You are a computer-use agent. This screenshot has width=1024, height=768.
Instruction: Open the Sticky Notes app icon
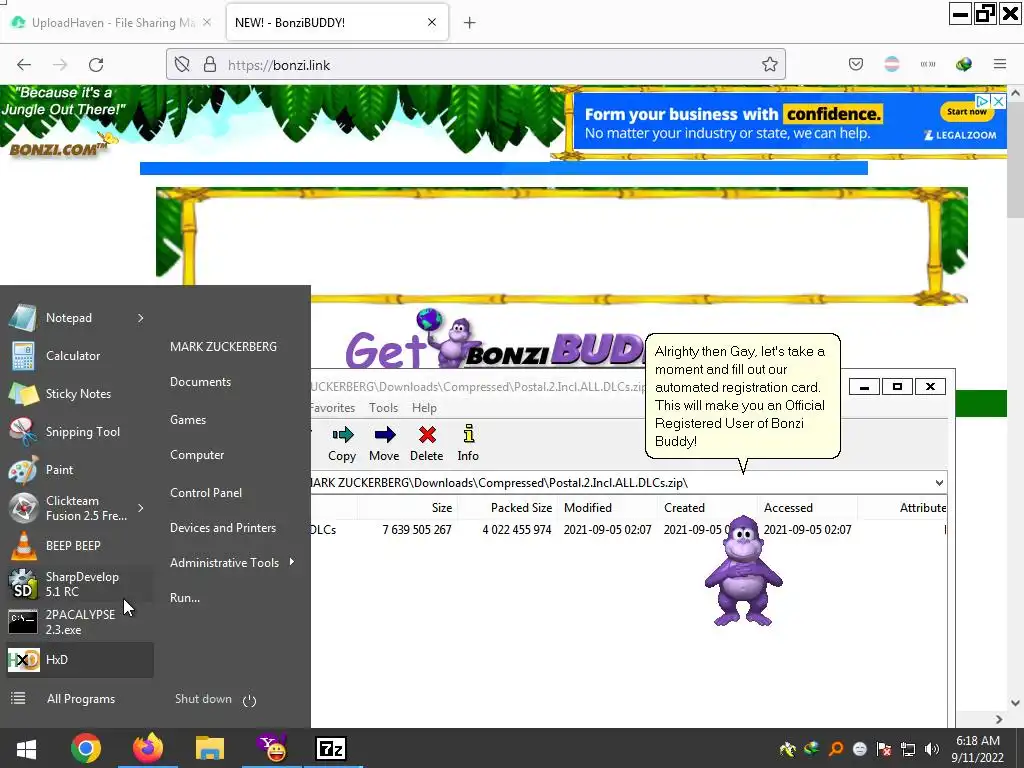click(x=23, y=394)
